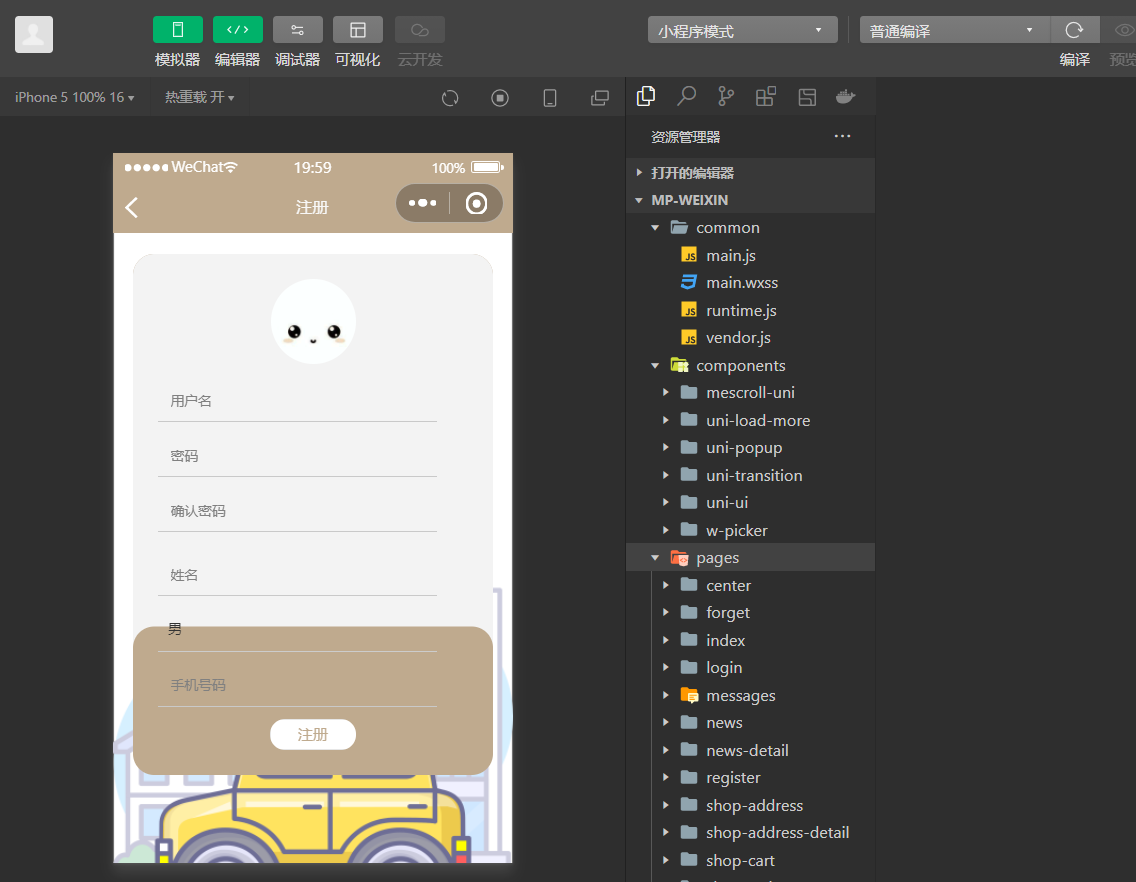Click the compile refresh icon
1136x882 pixels.
(x=1074, y=30)
